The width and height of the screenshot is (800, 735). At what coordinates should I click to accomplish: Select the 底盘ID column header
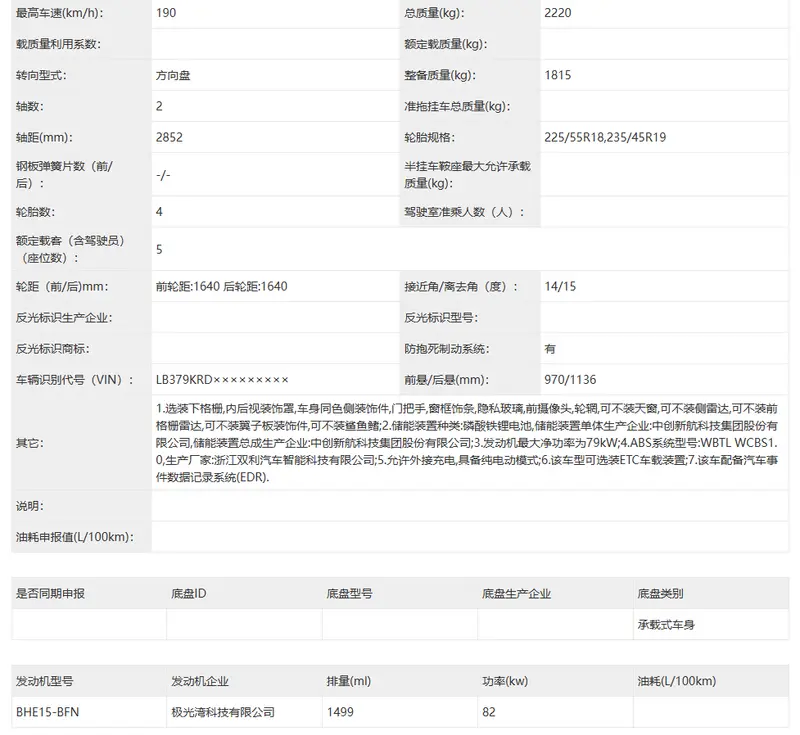(189, 593)
